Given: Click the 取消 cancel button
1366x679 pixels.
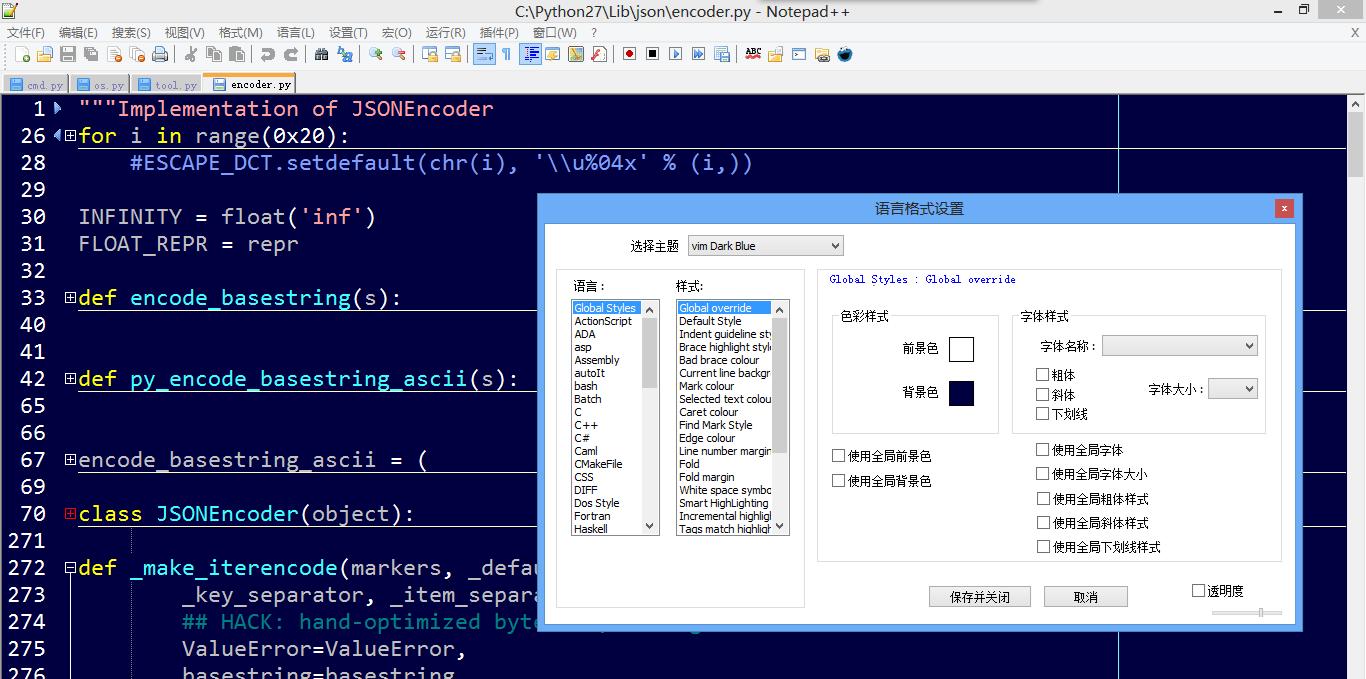Looking at the screenshot, I should pos(1085,597).
